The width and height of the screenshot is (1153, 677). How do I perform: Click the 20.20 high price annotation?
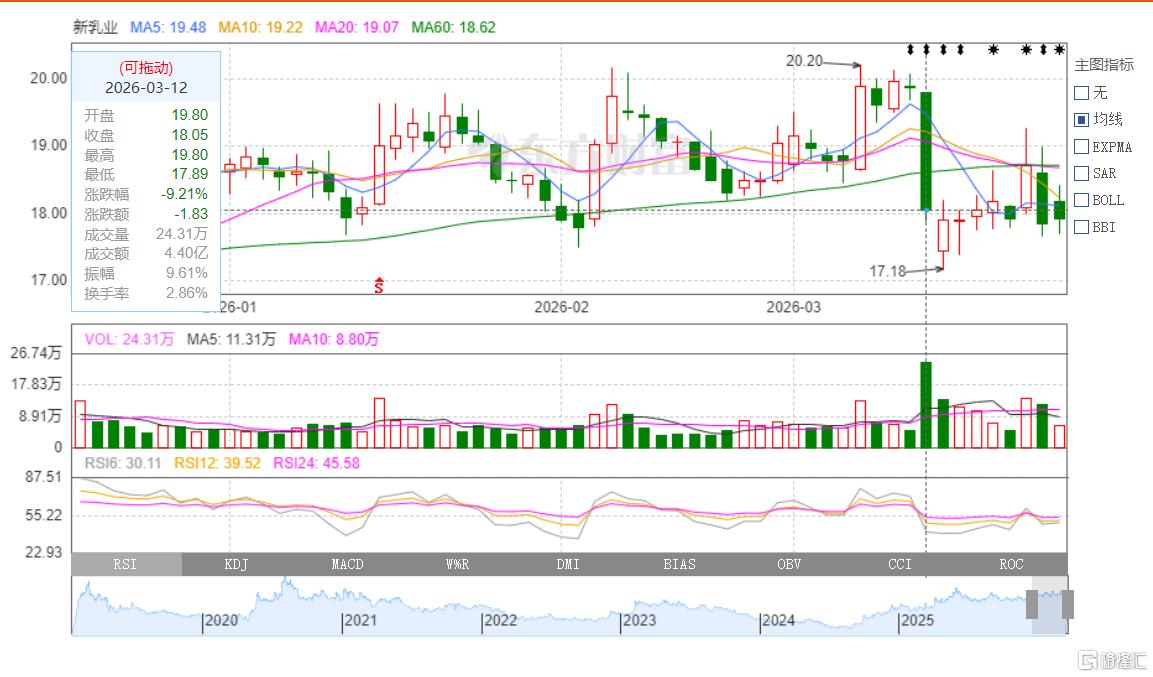804,61
